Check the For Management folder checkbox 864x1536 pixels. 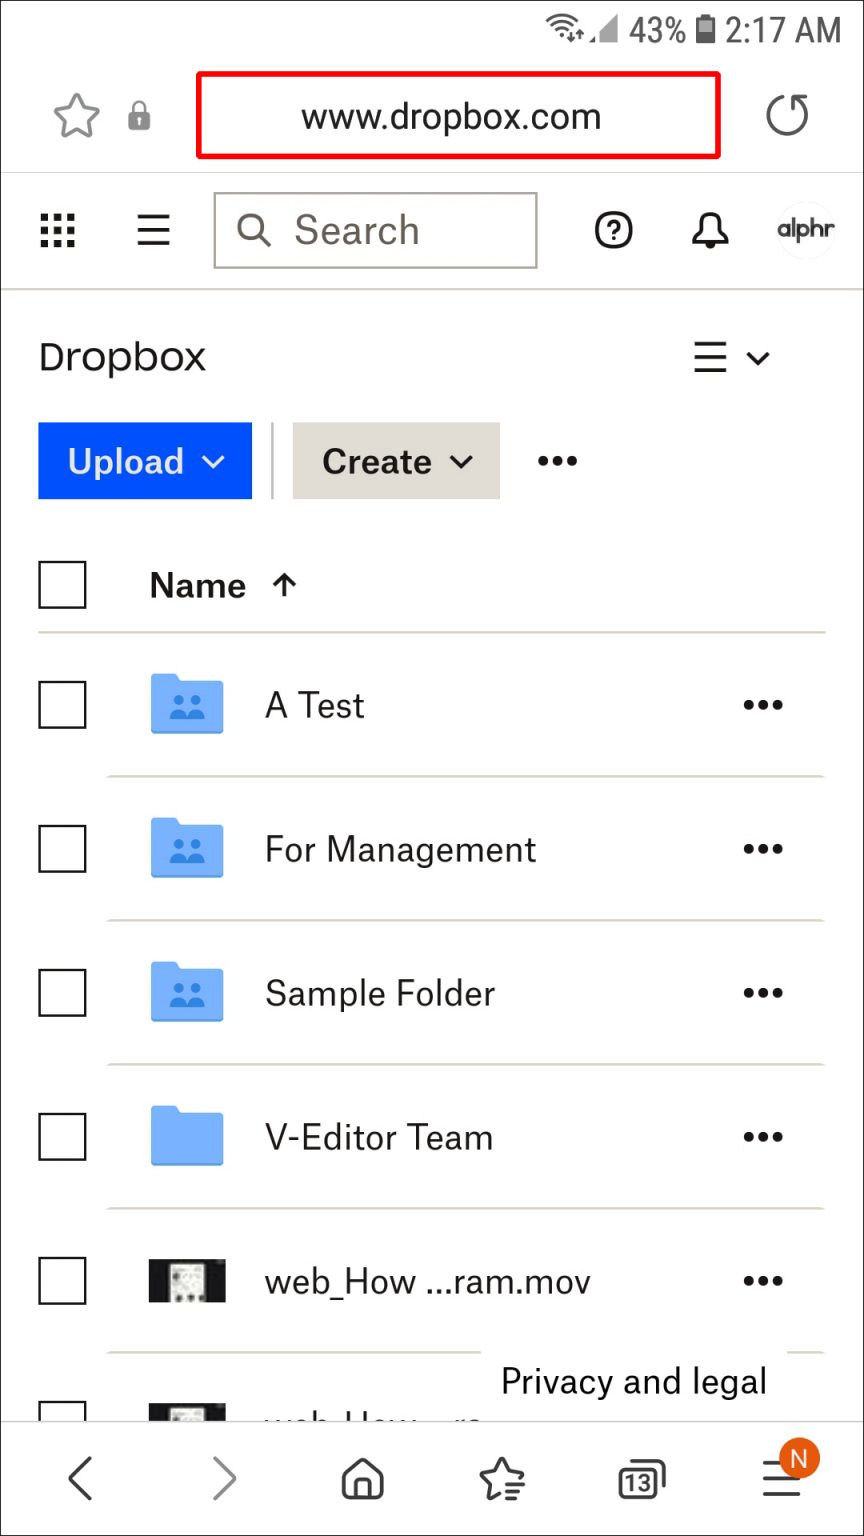coord(62,848)
